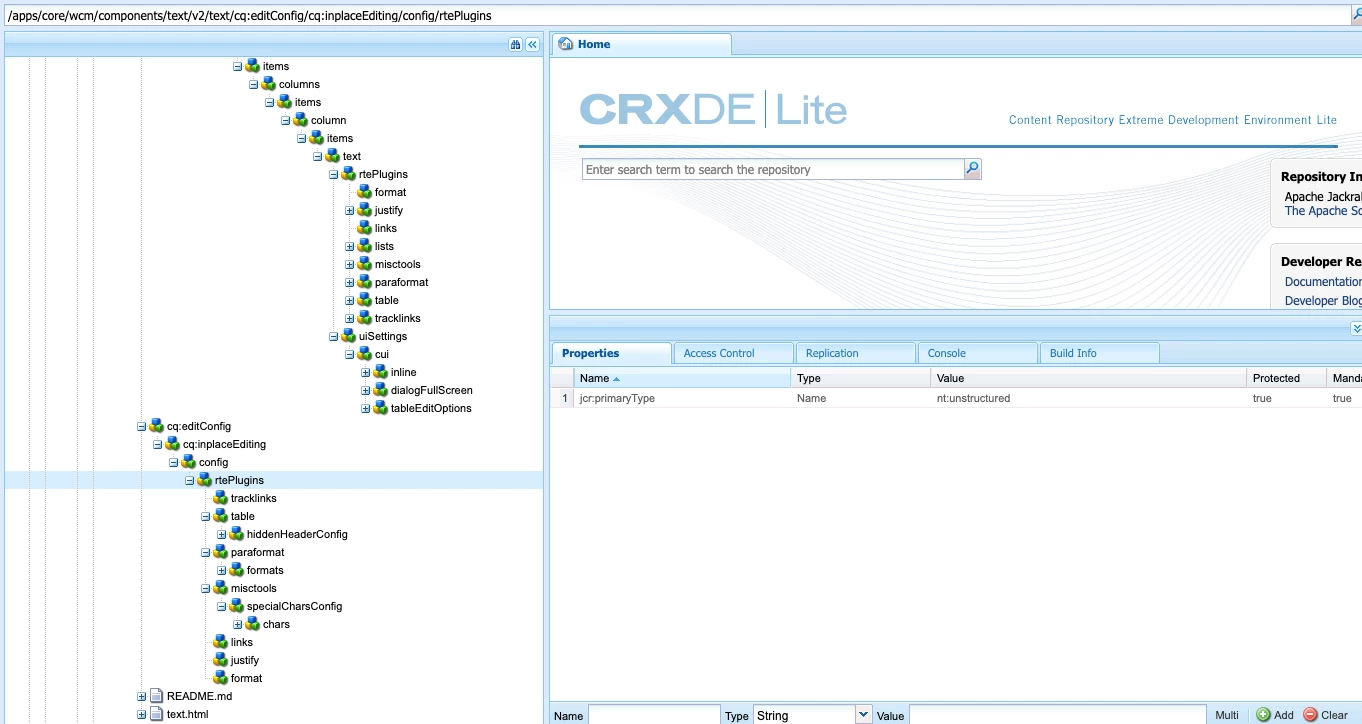Click the repository search term field
1362x724 pixels.
click(773, 169)
